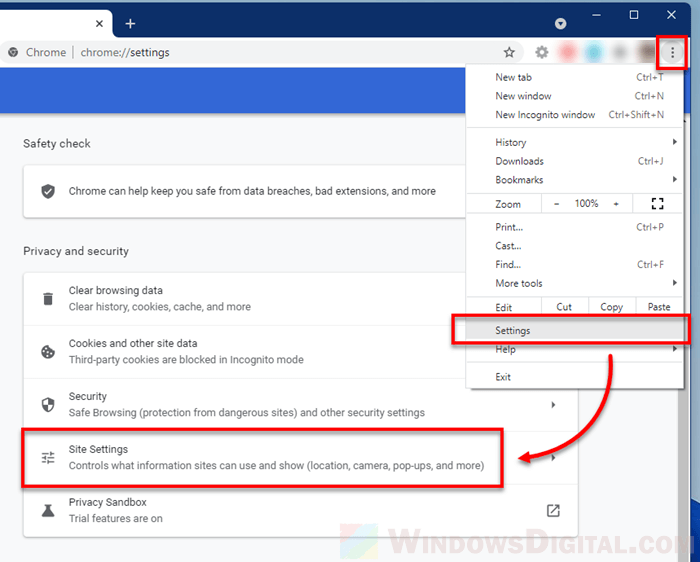
Task: Choose New window from the menu
Action: pos(575,96)
